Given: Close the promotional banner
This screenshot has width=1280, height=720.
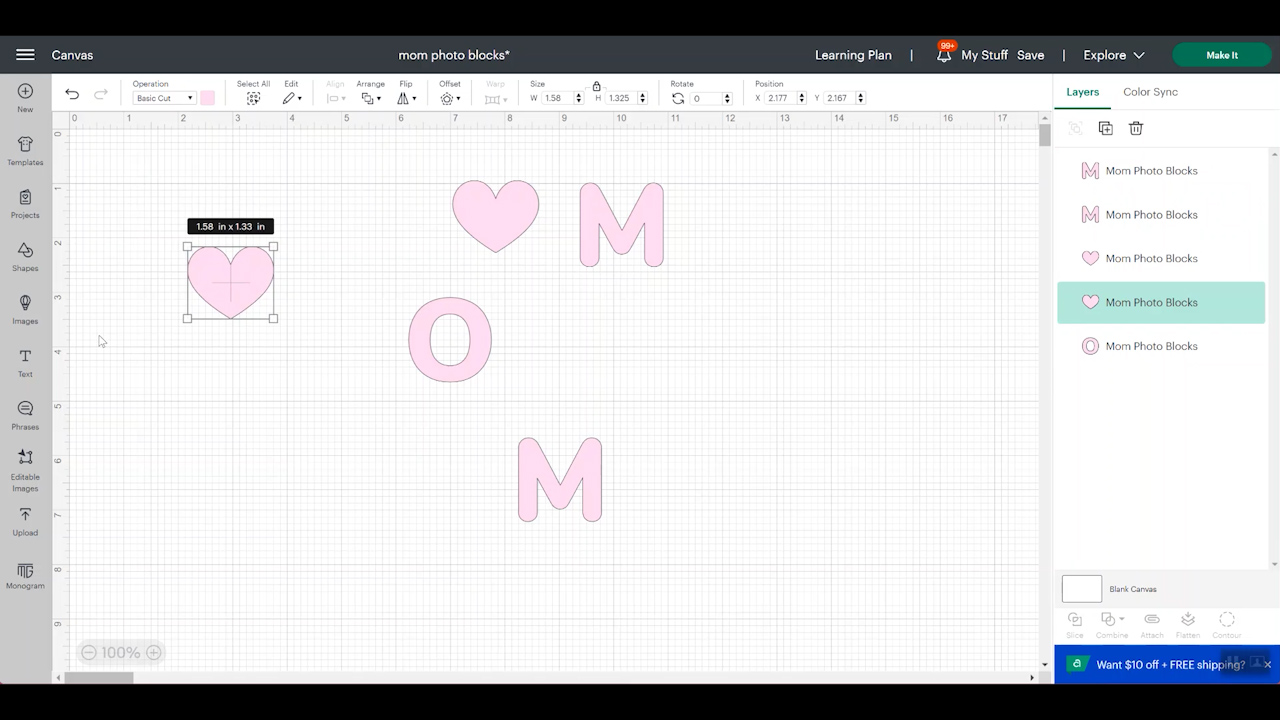Looking at the screenshot, I should [1267, 665].
